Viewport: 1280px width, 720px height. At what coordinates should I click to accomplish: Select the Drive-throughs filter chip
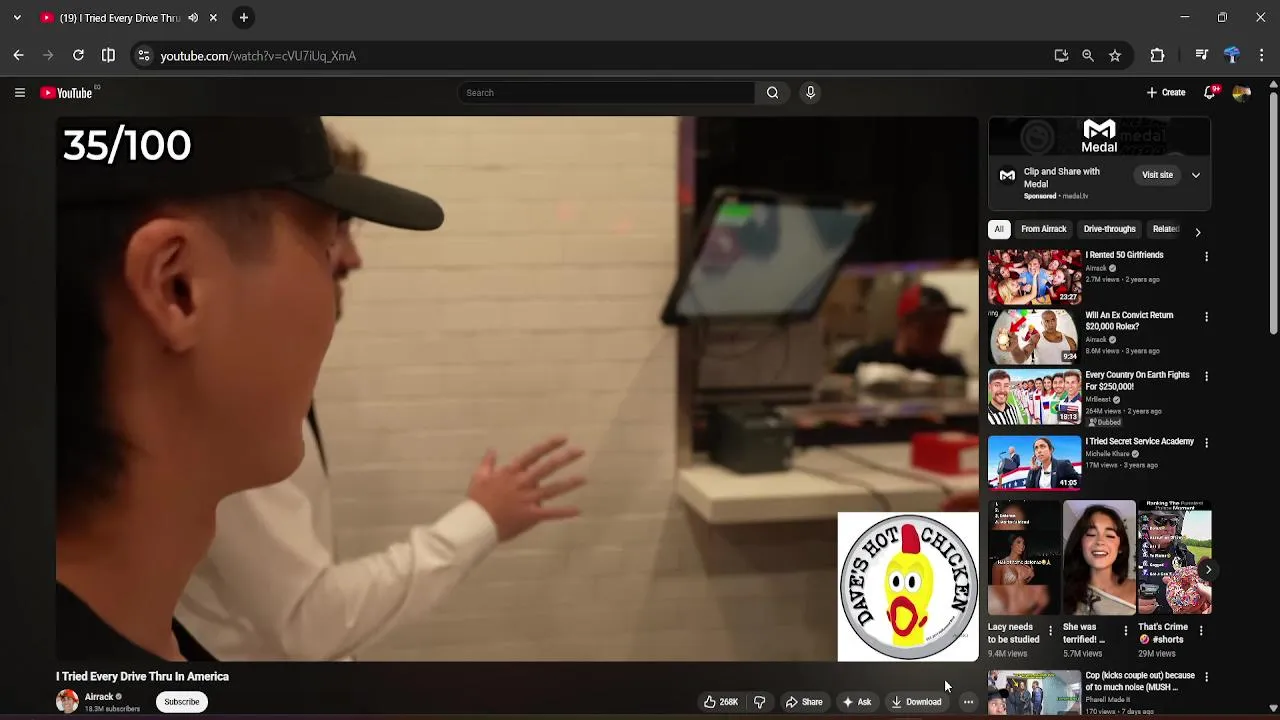[1109, 229]
